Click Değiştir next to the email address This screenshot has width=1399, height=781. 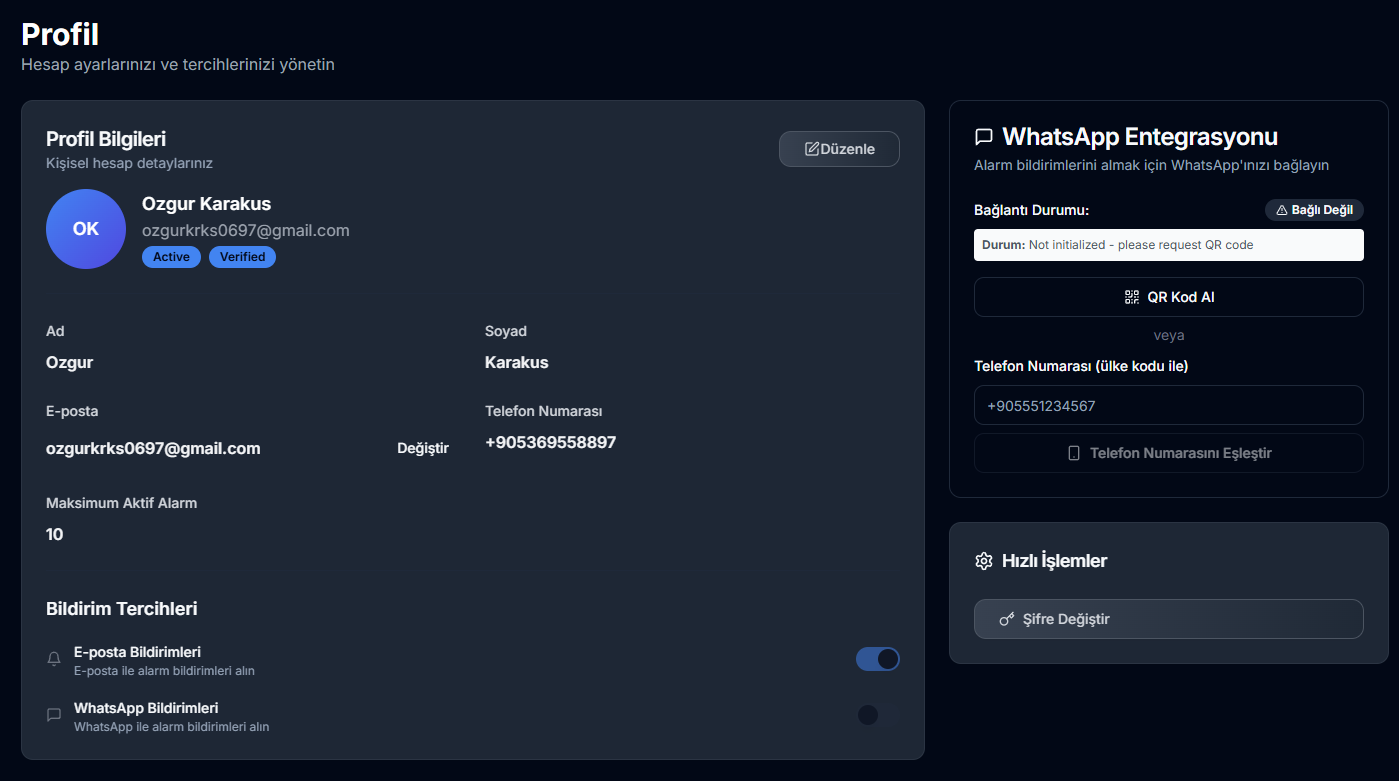[424, 448]
